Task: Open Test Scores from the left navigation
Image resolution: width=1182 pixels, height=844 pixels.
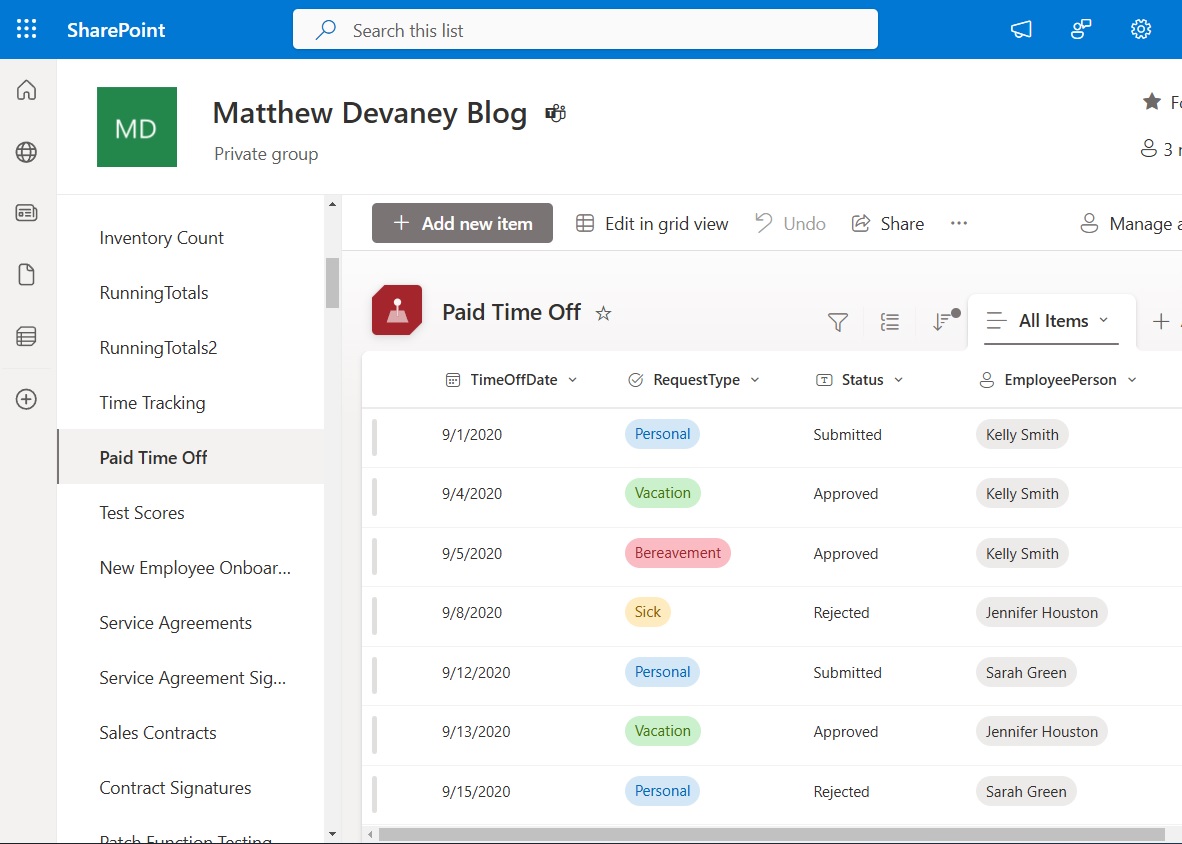Action: 142,513
